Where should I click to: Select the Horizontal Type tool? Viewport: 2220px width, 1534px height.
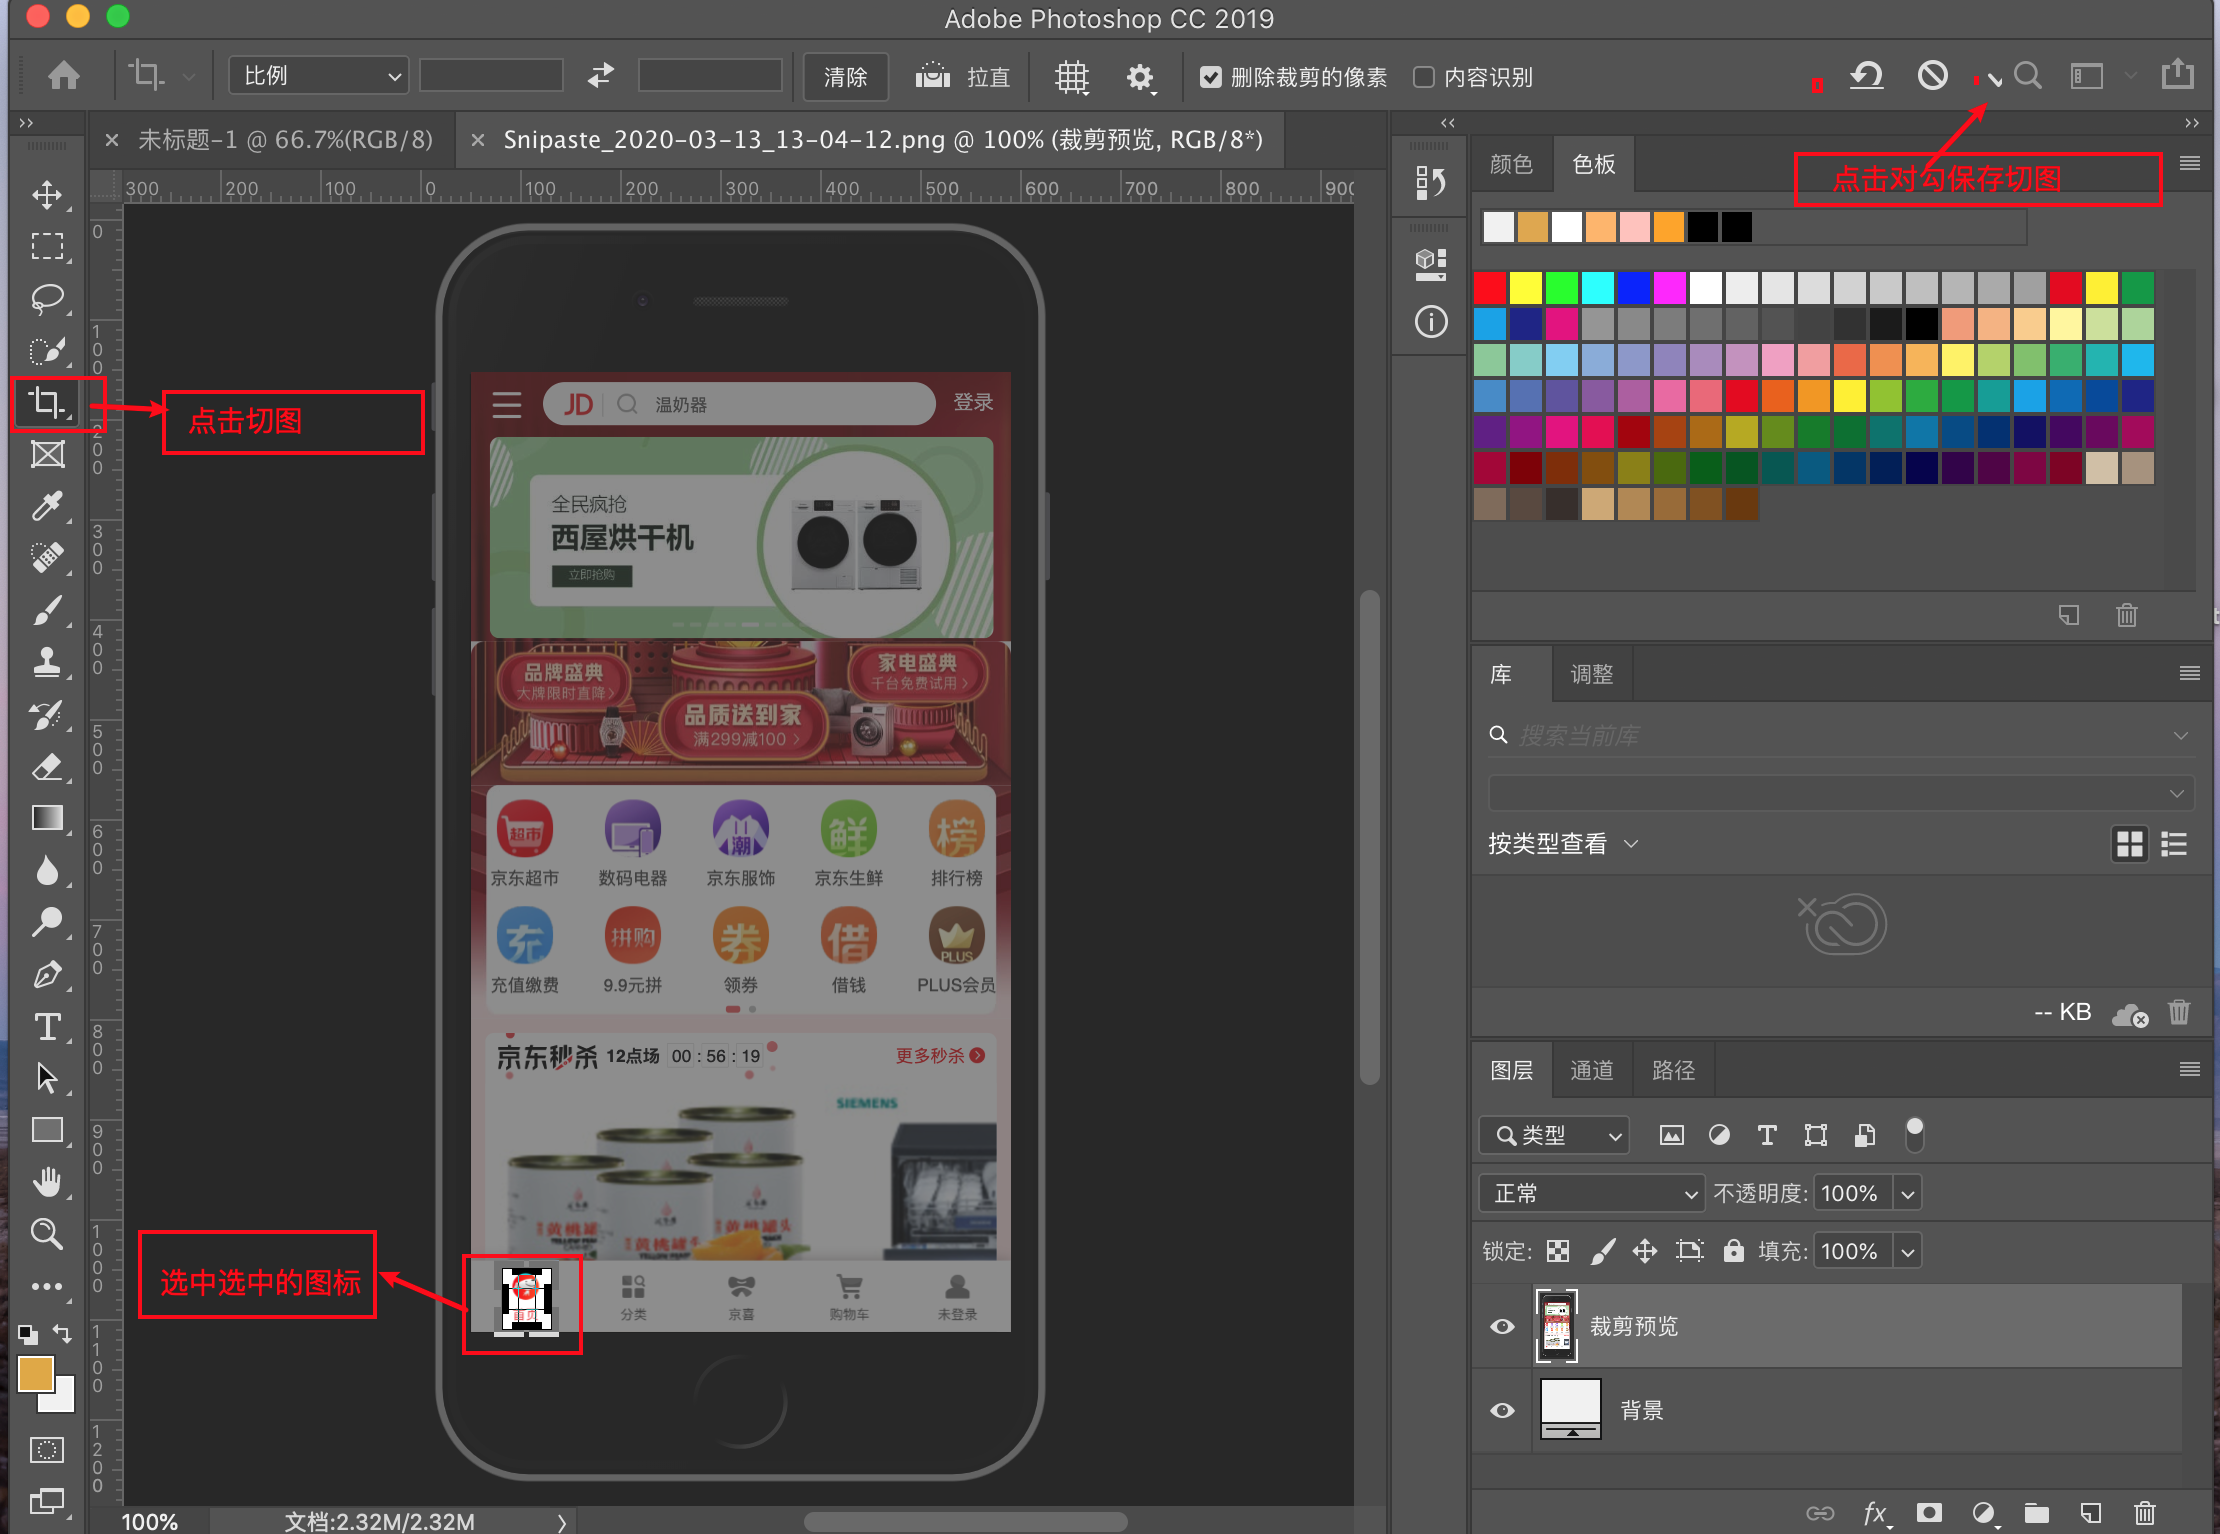47,1026
